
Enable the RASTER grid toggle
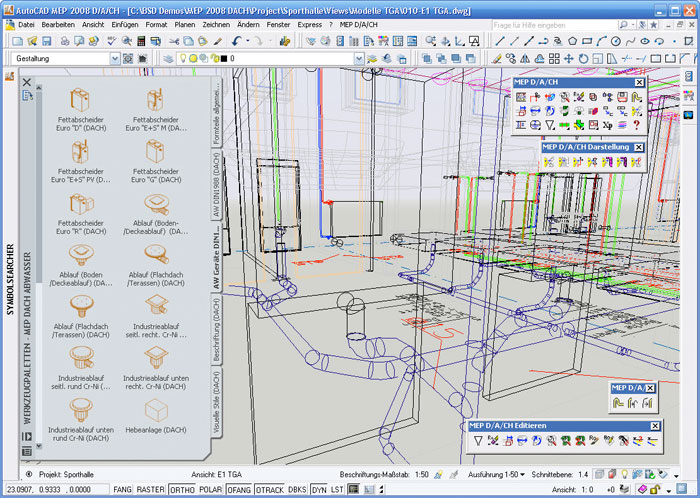(x=151, y=490)
